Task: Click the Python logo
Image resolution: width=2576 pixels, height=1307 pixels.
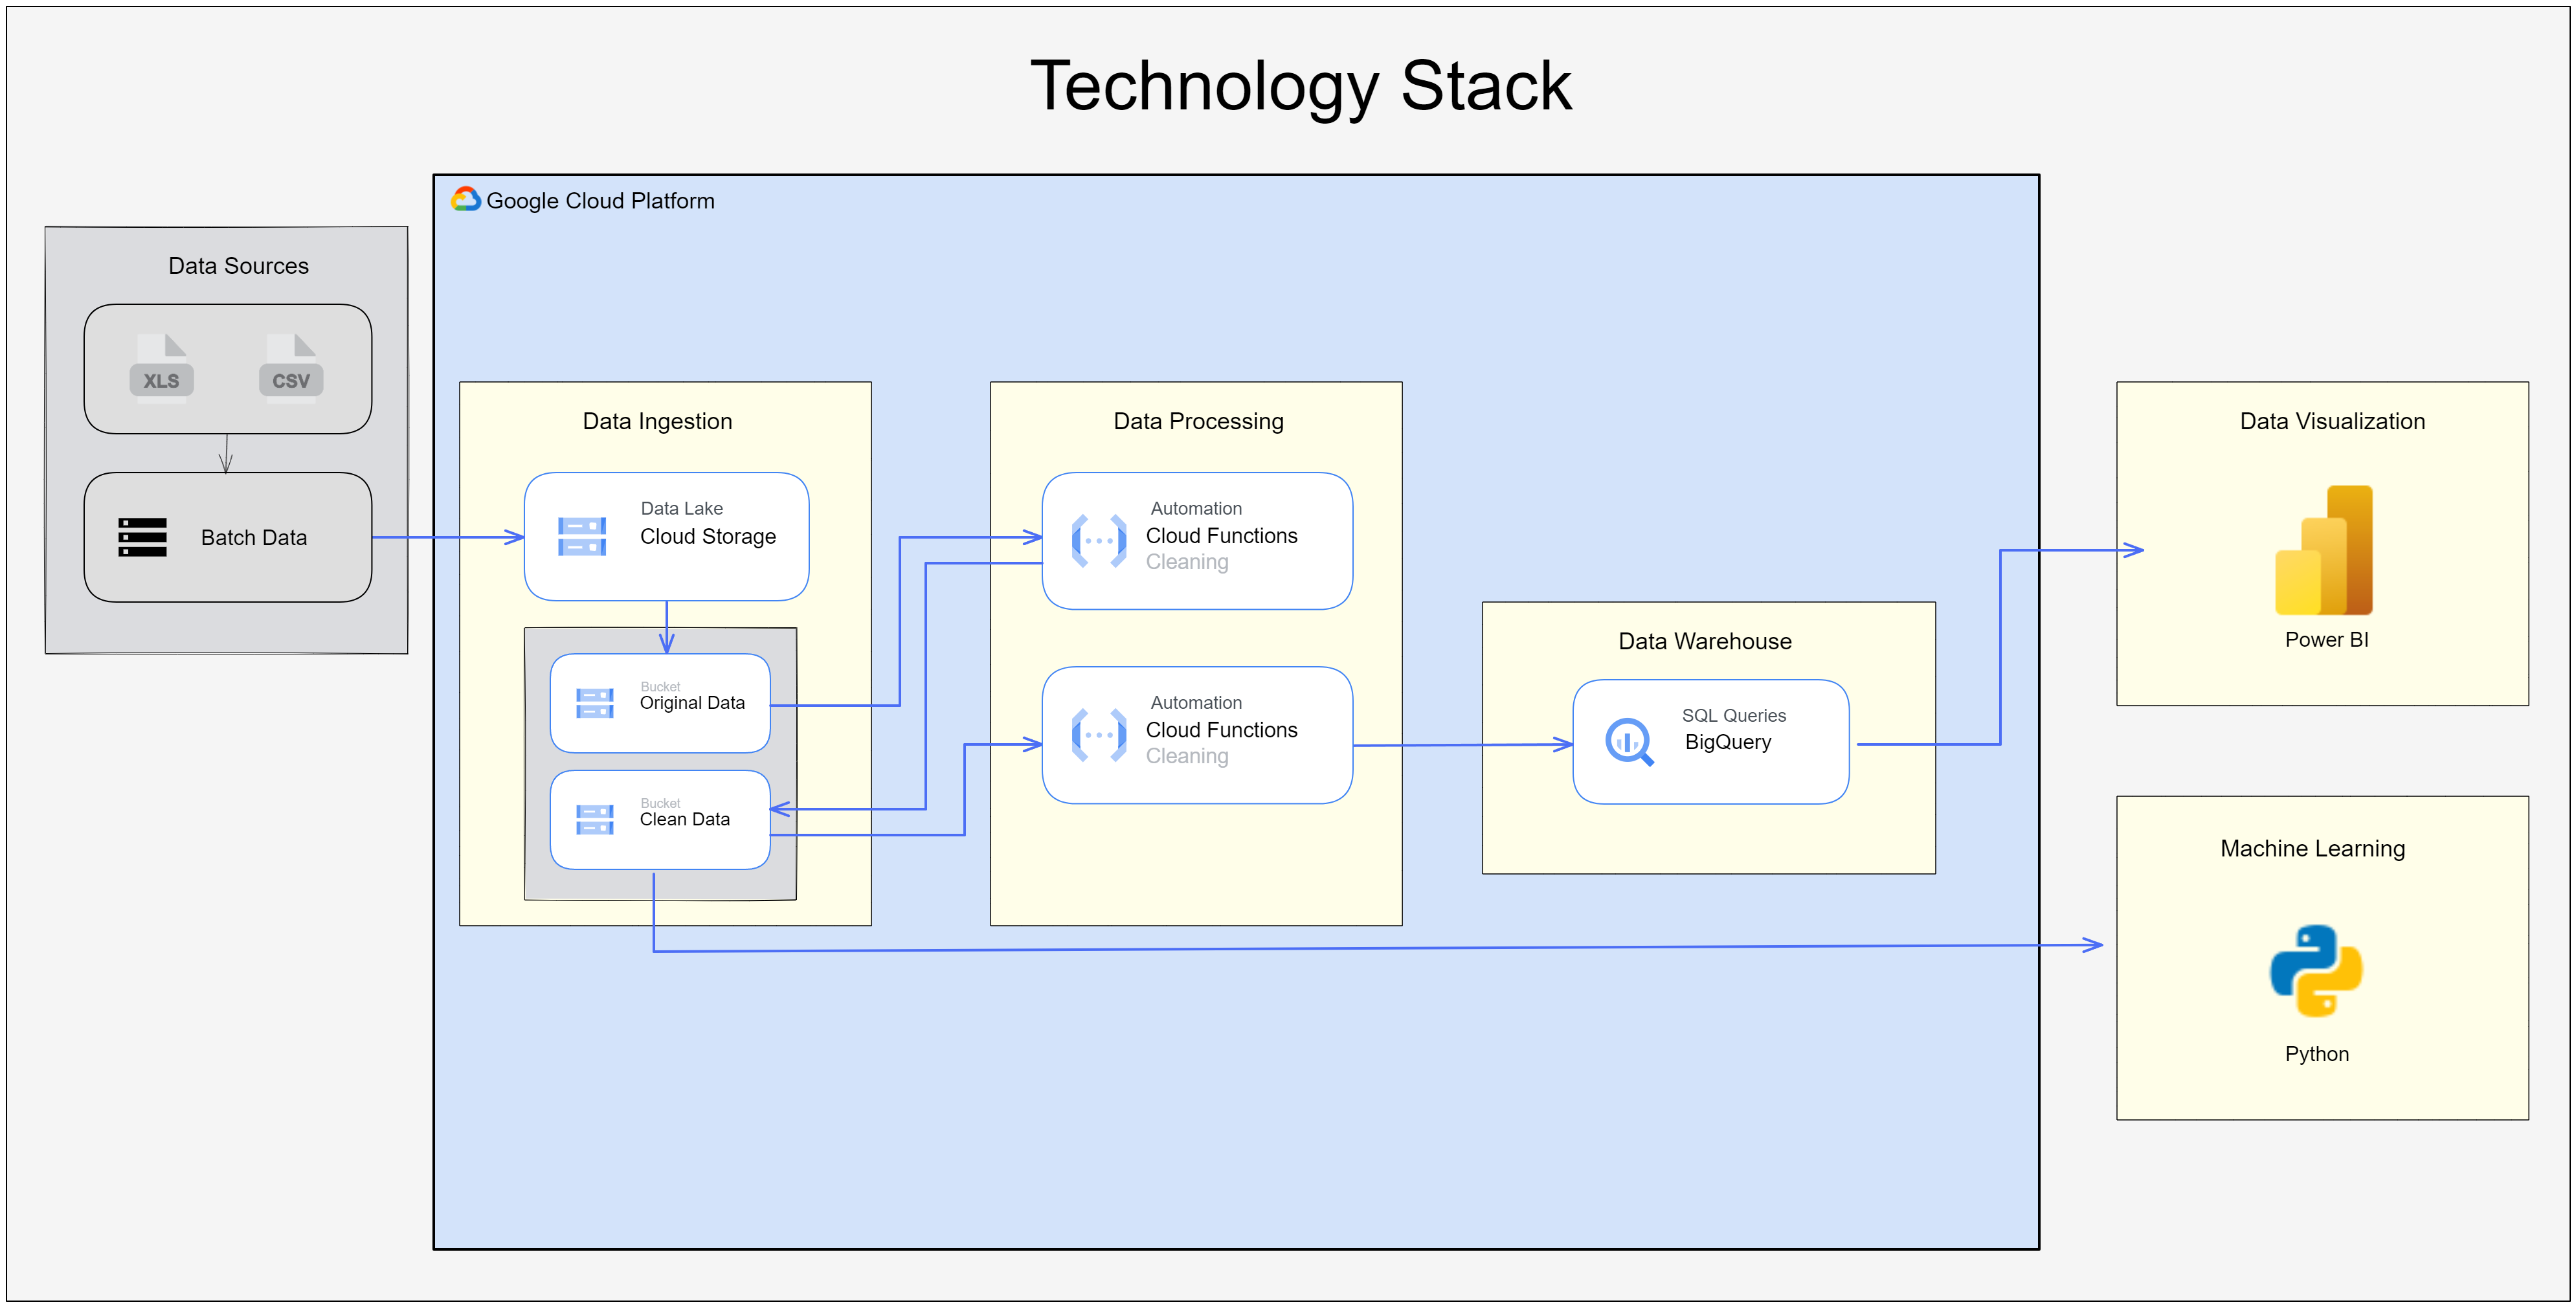Action: [x=2316, y=970]
